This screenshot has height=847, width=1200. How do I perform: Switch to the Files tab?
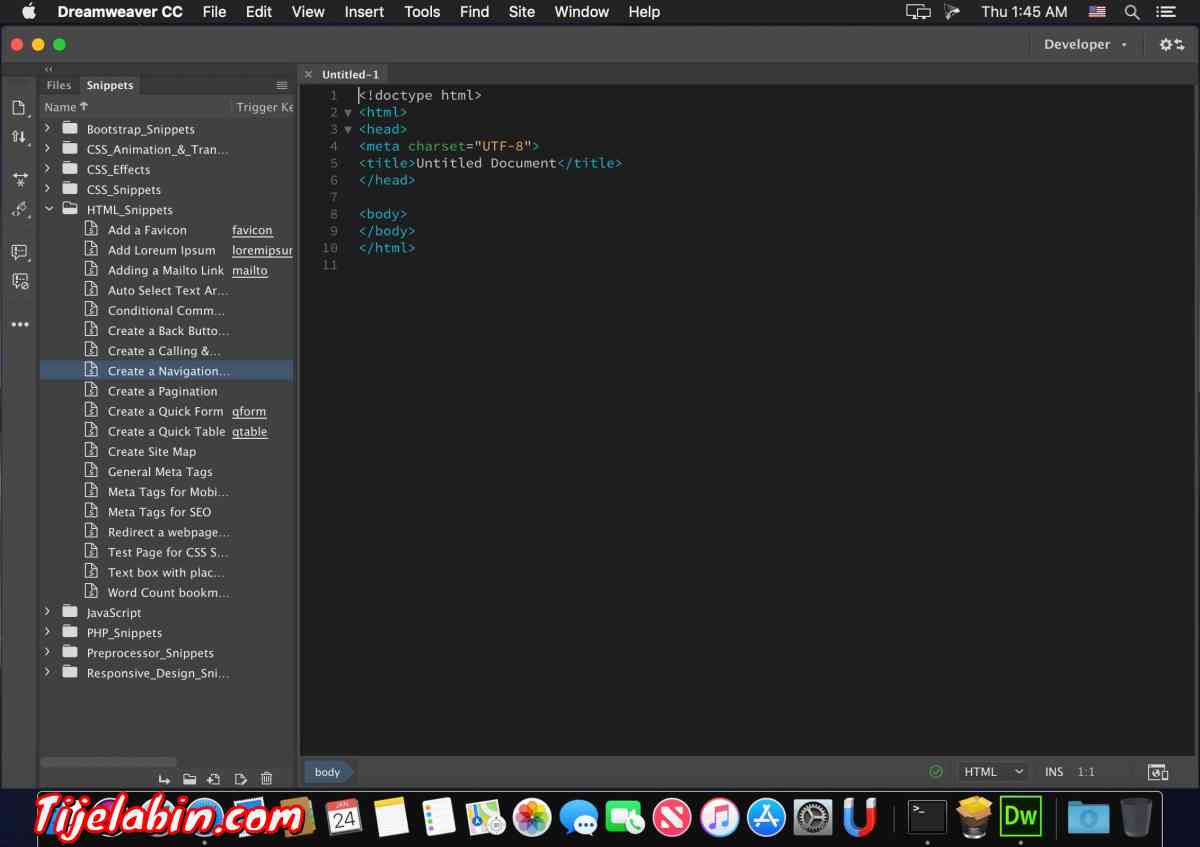tap(59, 86)
